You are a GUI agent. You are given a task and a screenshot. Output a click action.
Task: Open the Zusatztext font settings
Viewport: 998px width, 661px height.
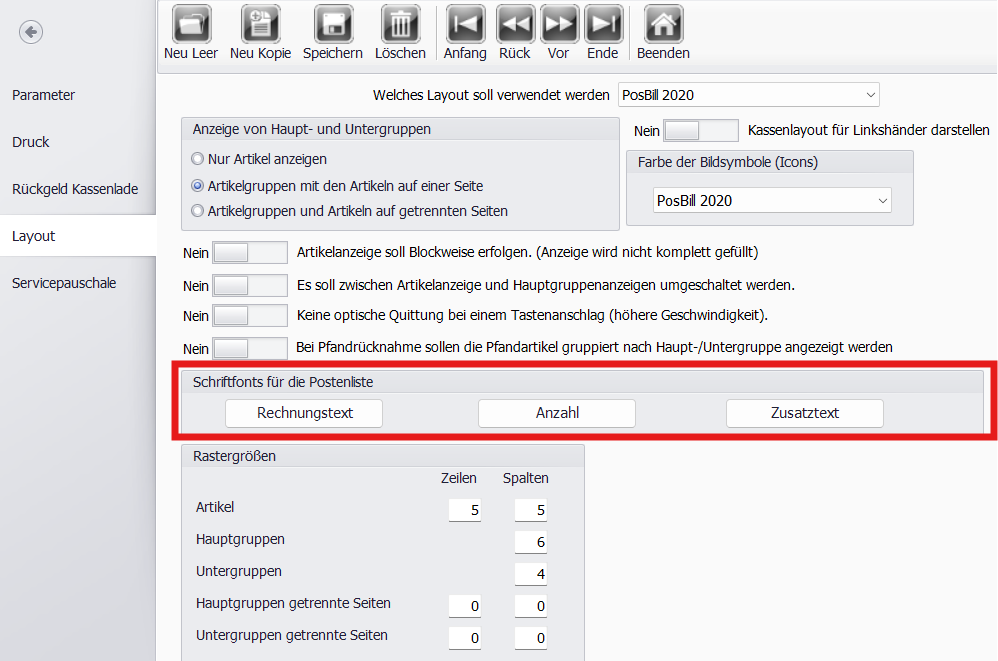804,413
